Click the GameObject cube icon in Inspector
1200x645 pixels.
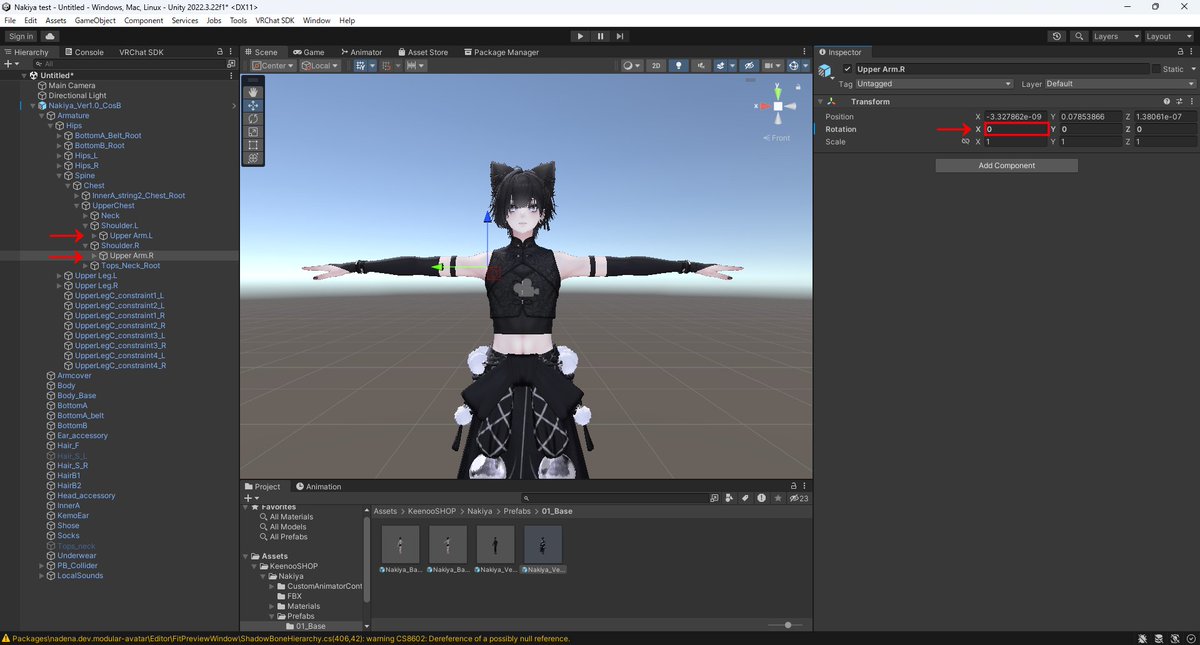tap(826, 70)
